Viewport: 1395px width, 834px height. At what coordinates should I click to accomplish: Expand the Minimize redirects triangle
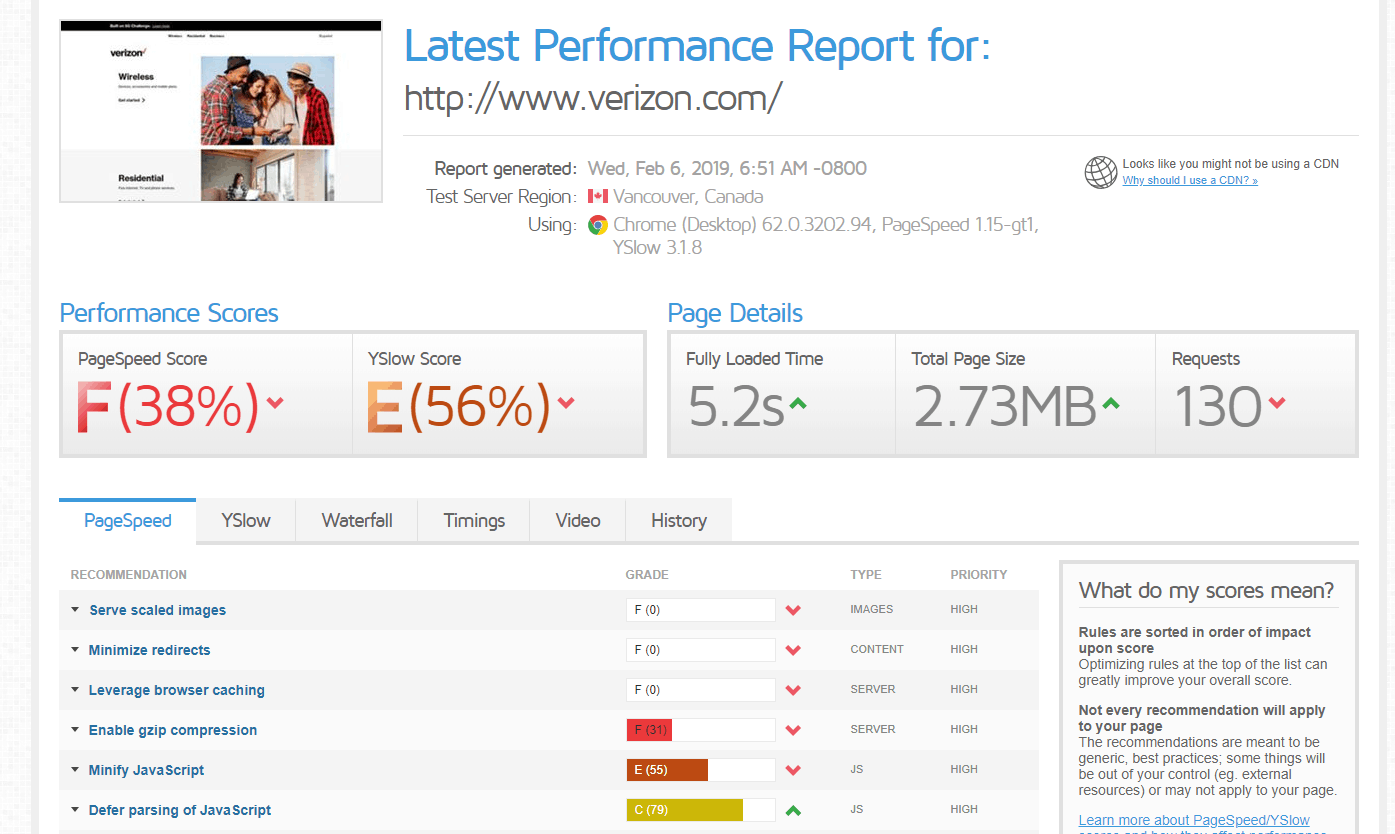tap(75, 649)
